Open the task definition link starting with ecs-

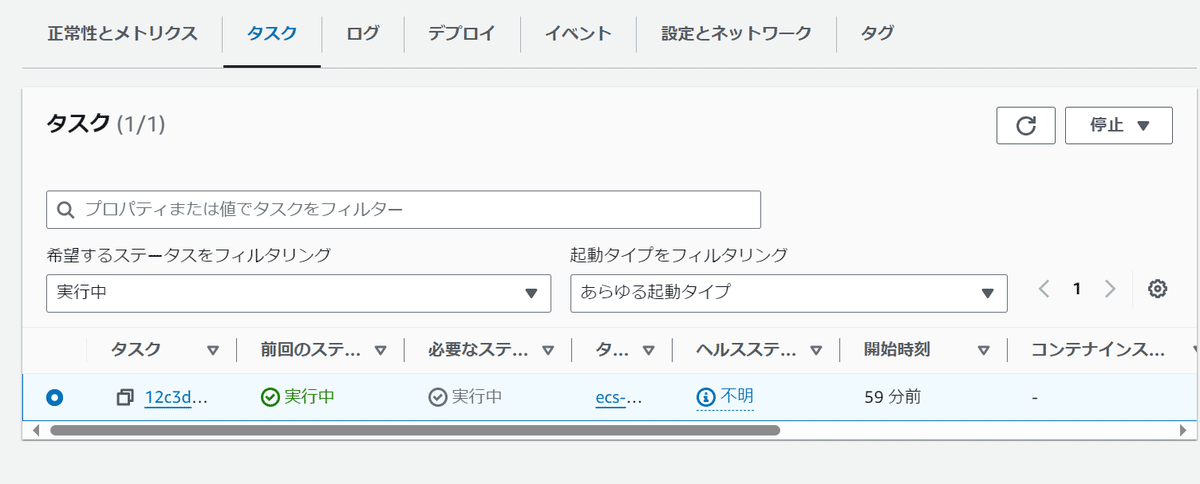pyautogui.click(x=618, y=397)
